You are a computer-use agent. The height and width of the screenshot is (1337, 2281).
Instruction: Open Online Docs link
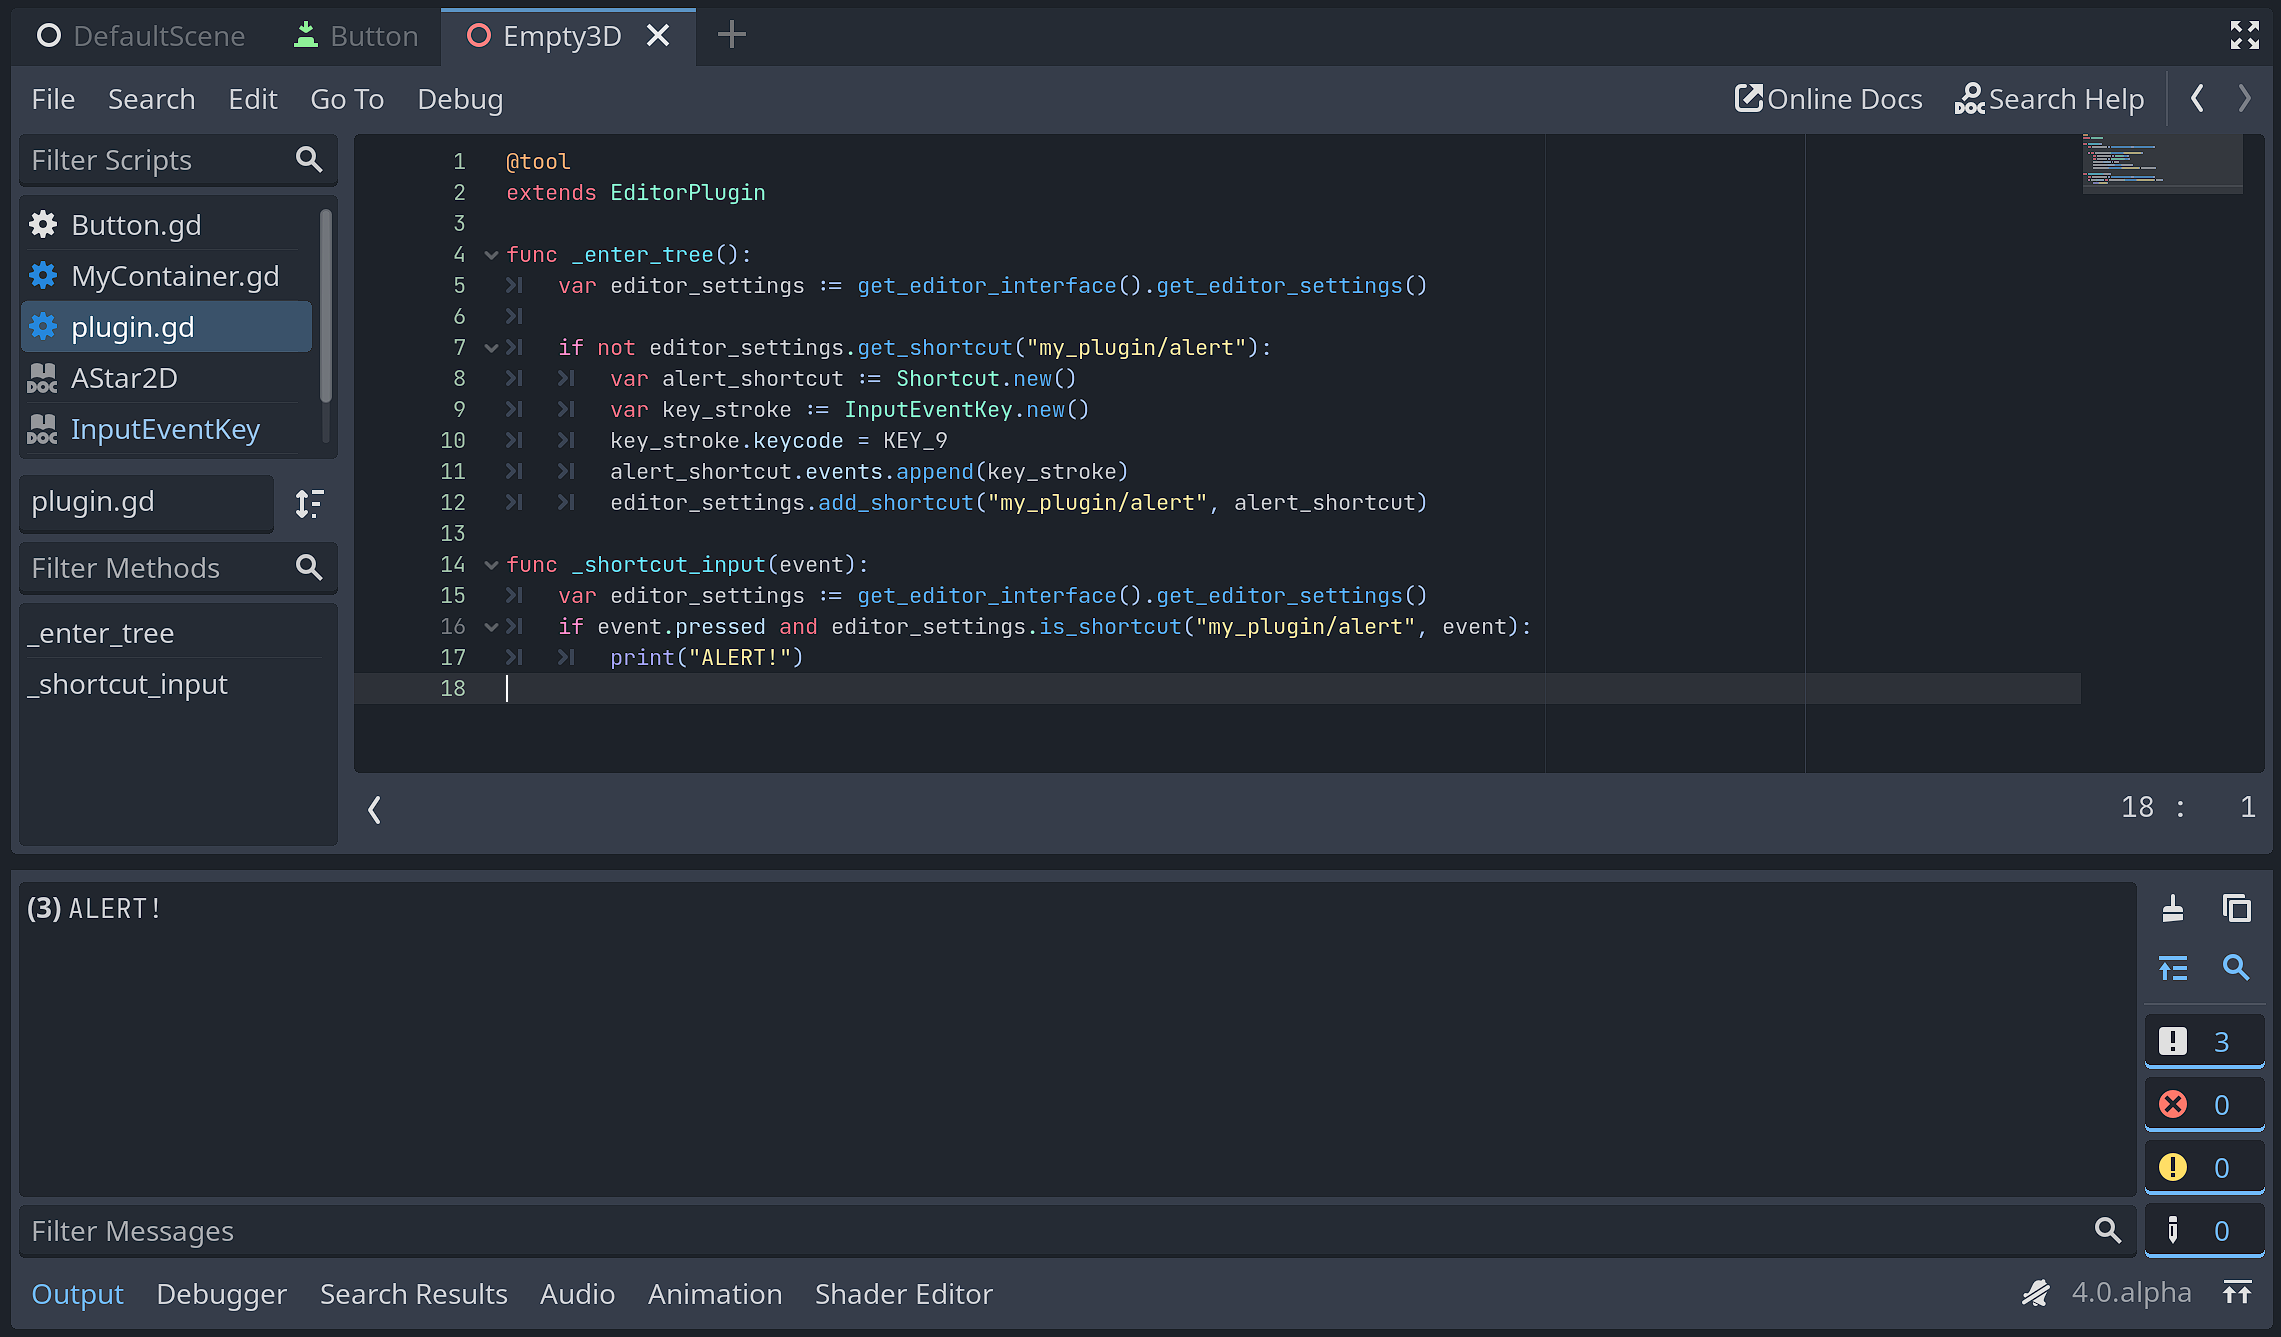(x=1828, y=99)
